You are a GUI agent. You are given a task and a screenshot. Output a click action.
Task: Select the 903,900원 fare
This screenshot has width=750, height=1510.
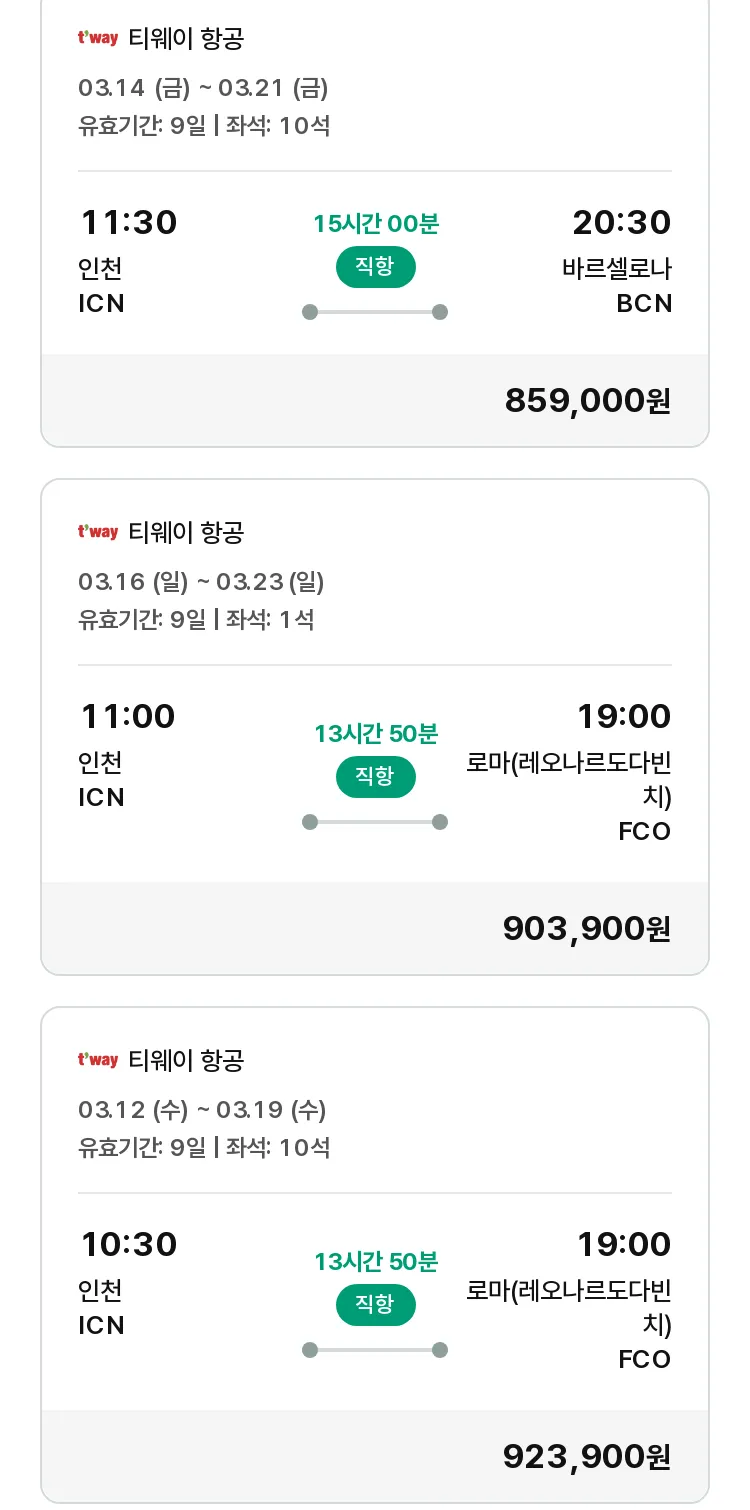(586, 929)
